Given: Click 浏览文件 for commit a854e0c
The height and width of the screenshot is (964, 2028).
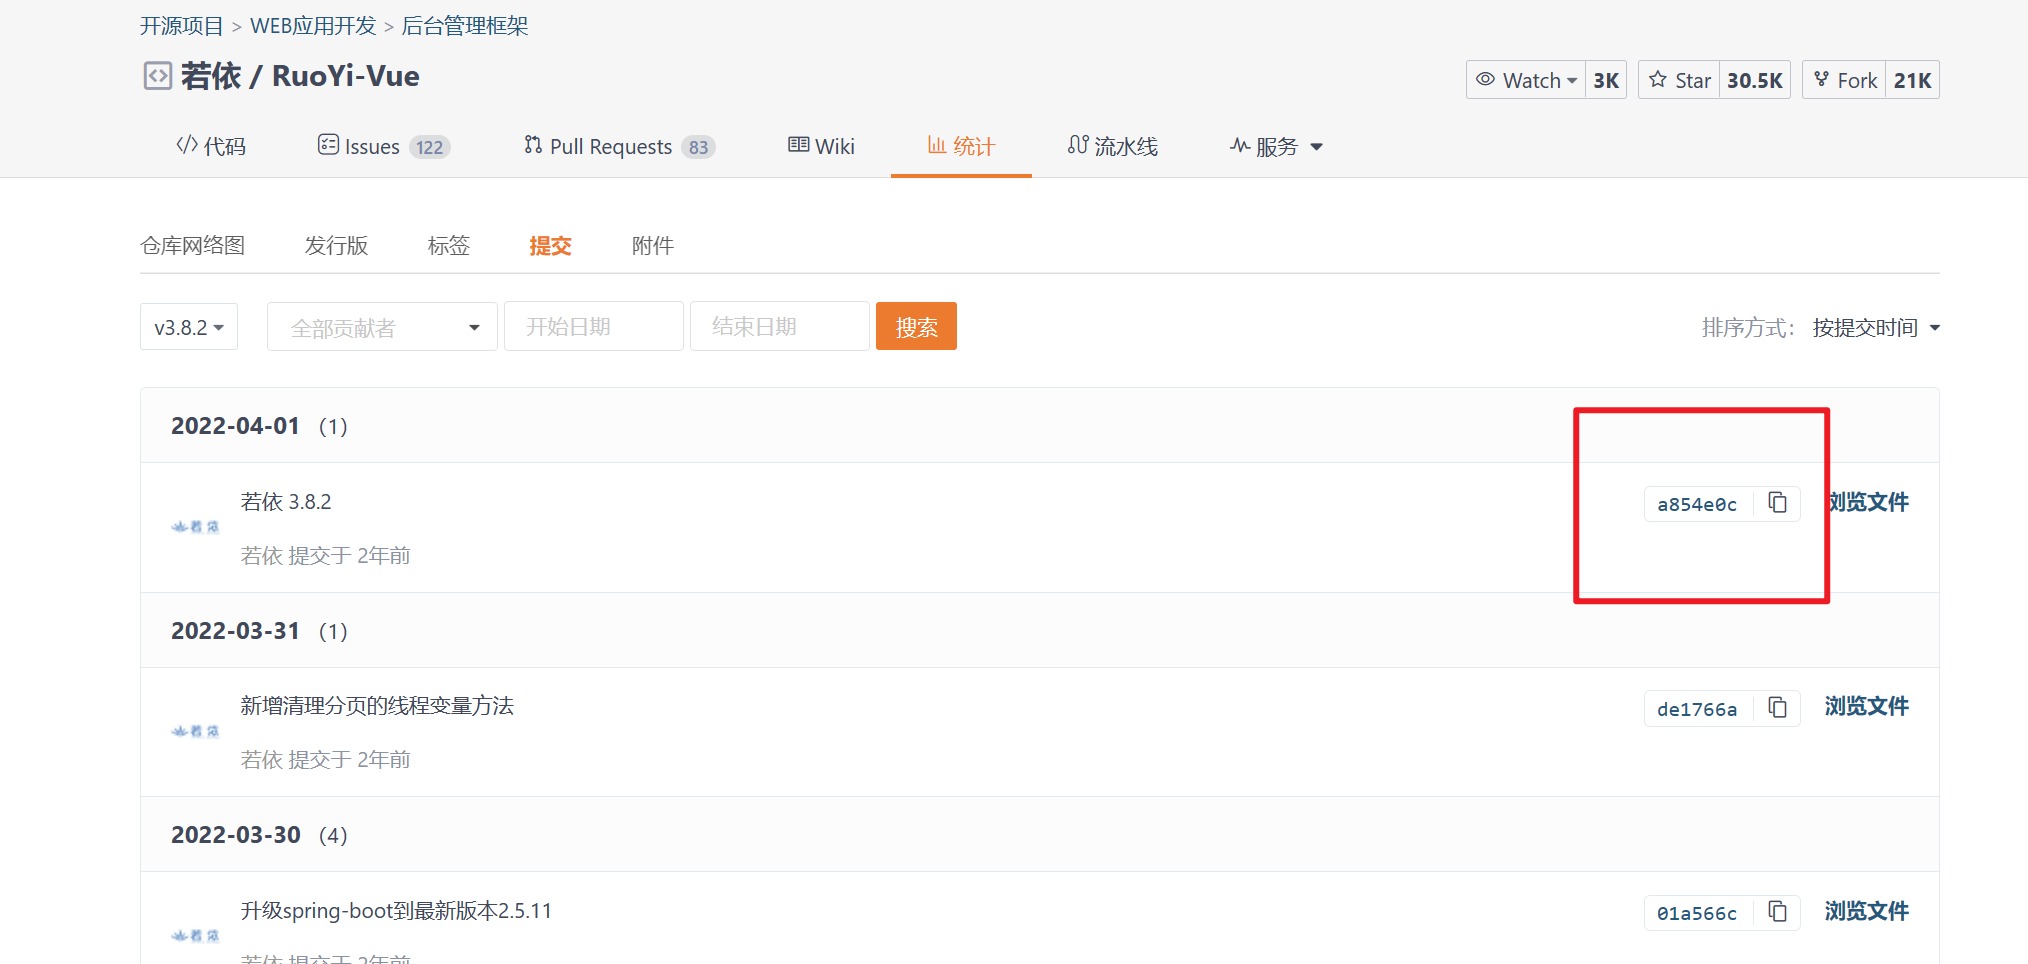Looking at the screenshot, I should pyautogui.click(x=1867, y=502).
